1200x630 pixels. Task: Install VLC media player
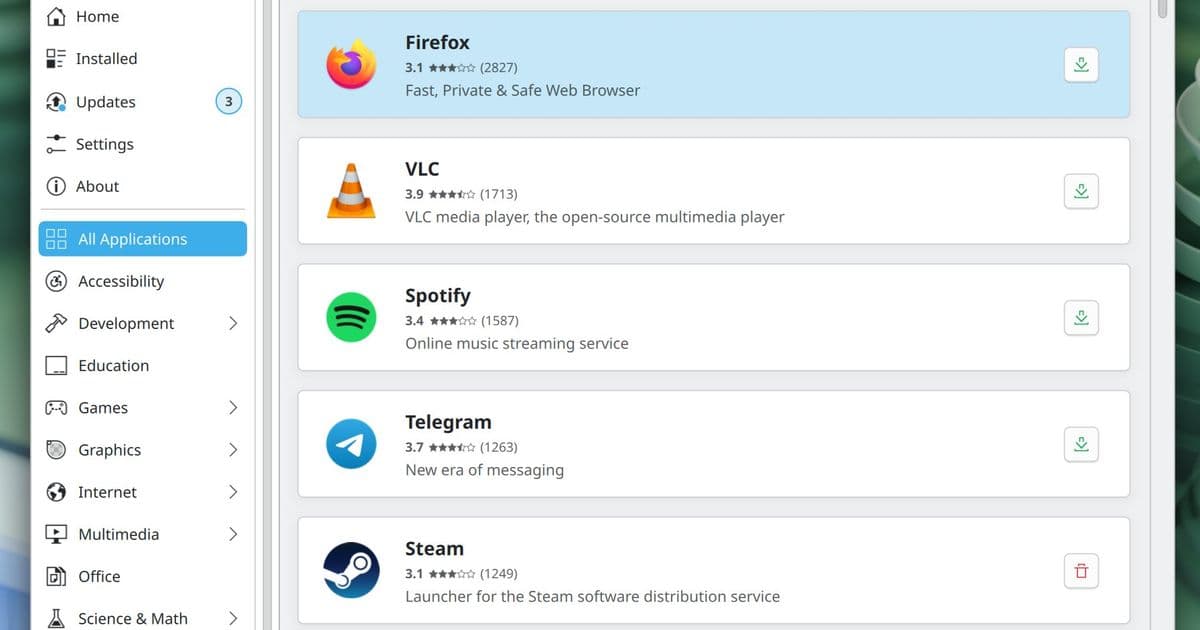tap(1081, 190)
